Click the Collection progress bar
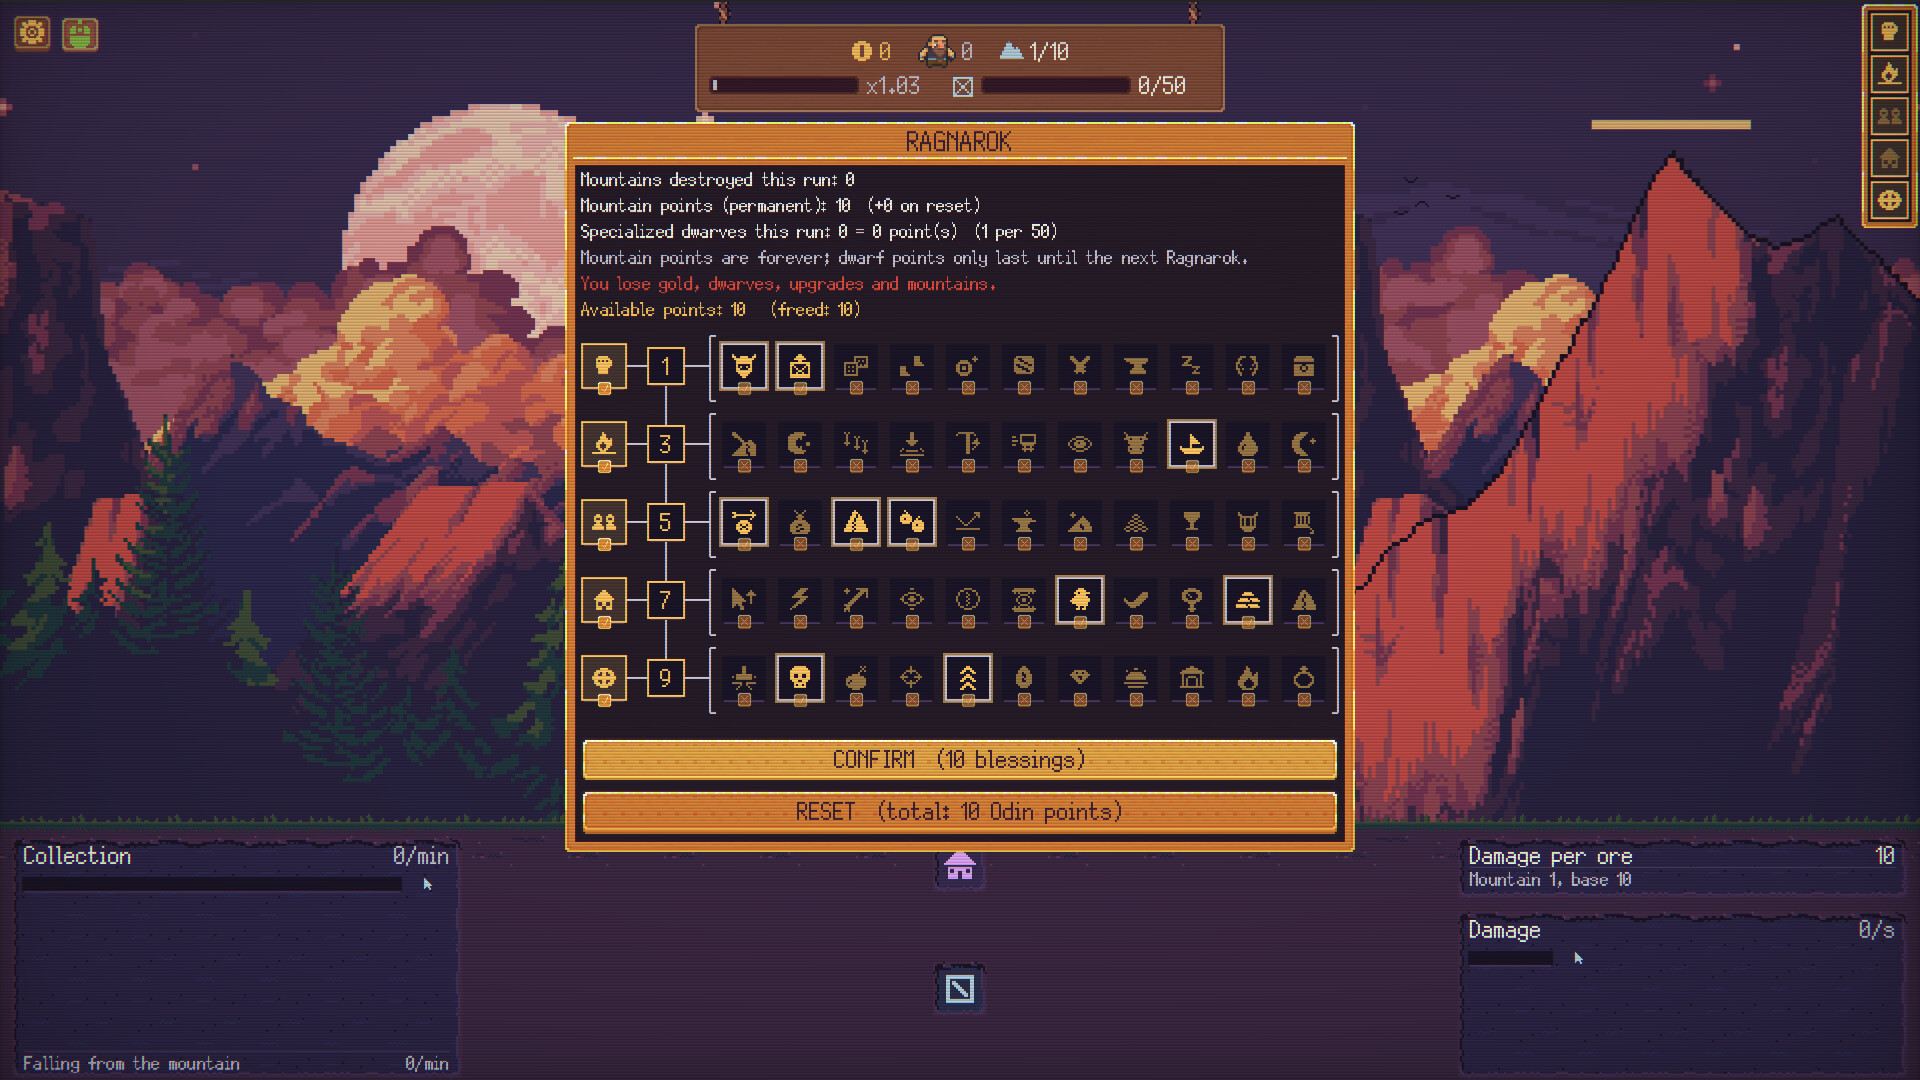The height and width of the screenshot is (1080, 1920). 212,884
